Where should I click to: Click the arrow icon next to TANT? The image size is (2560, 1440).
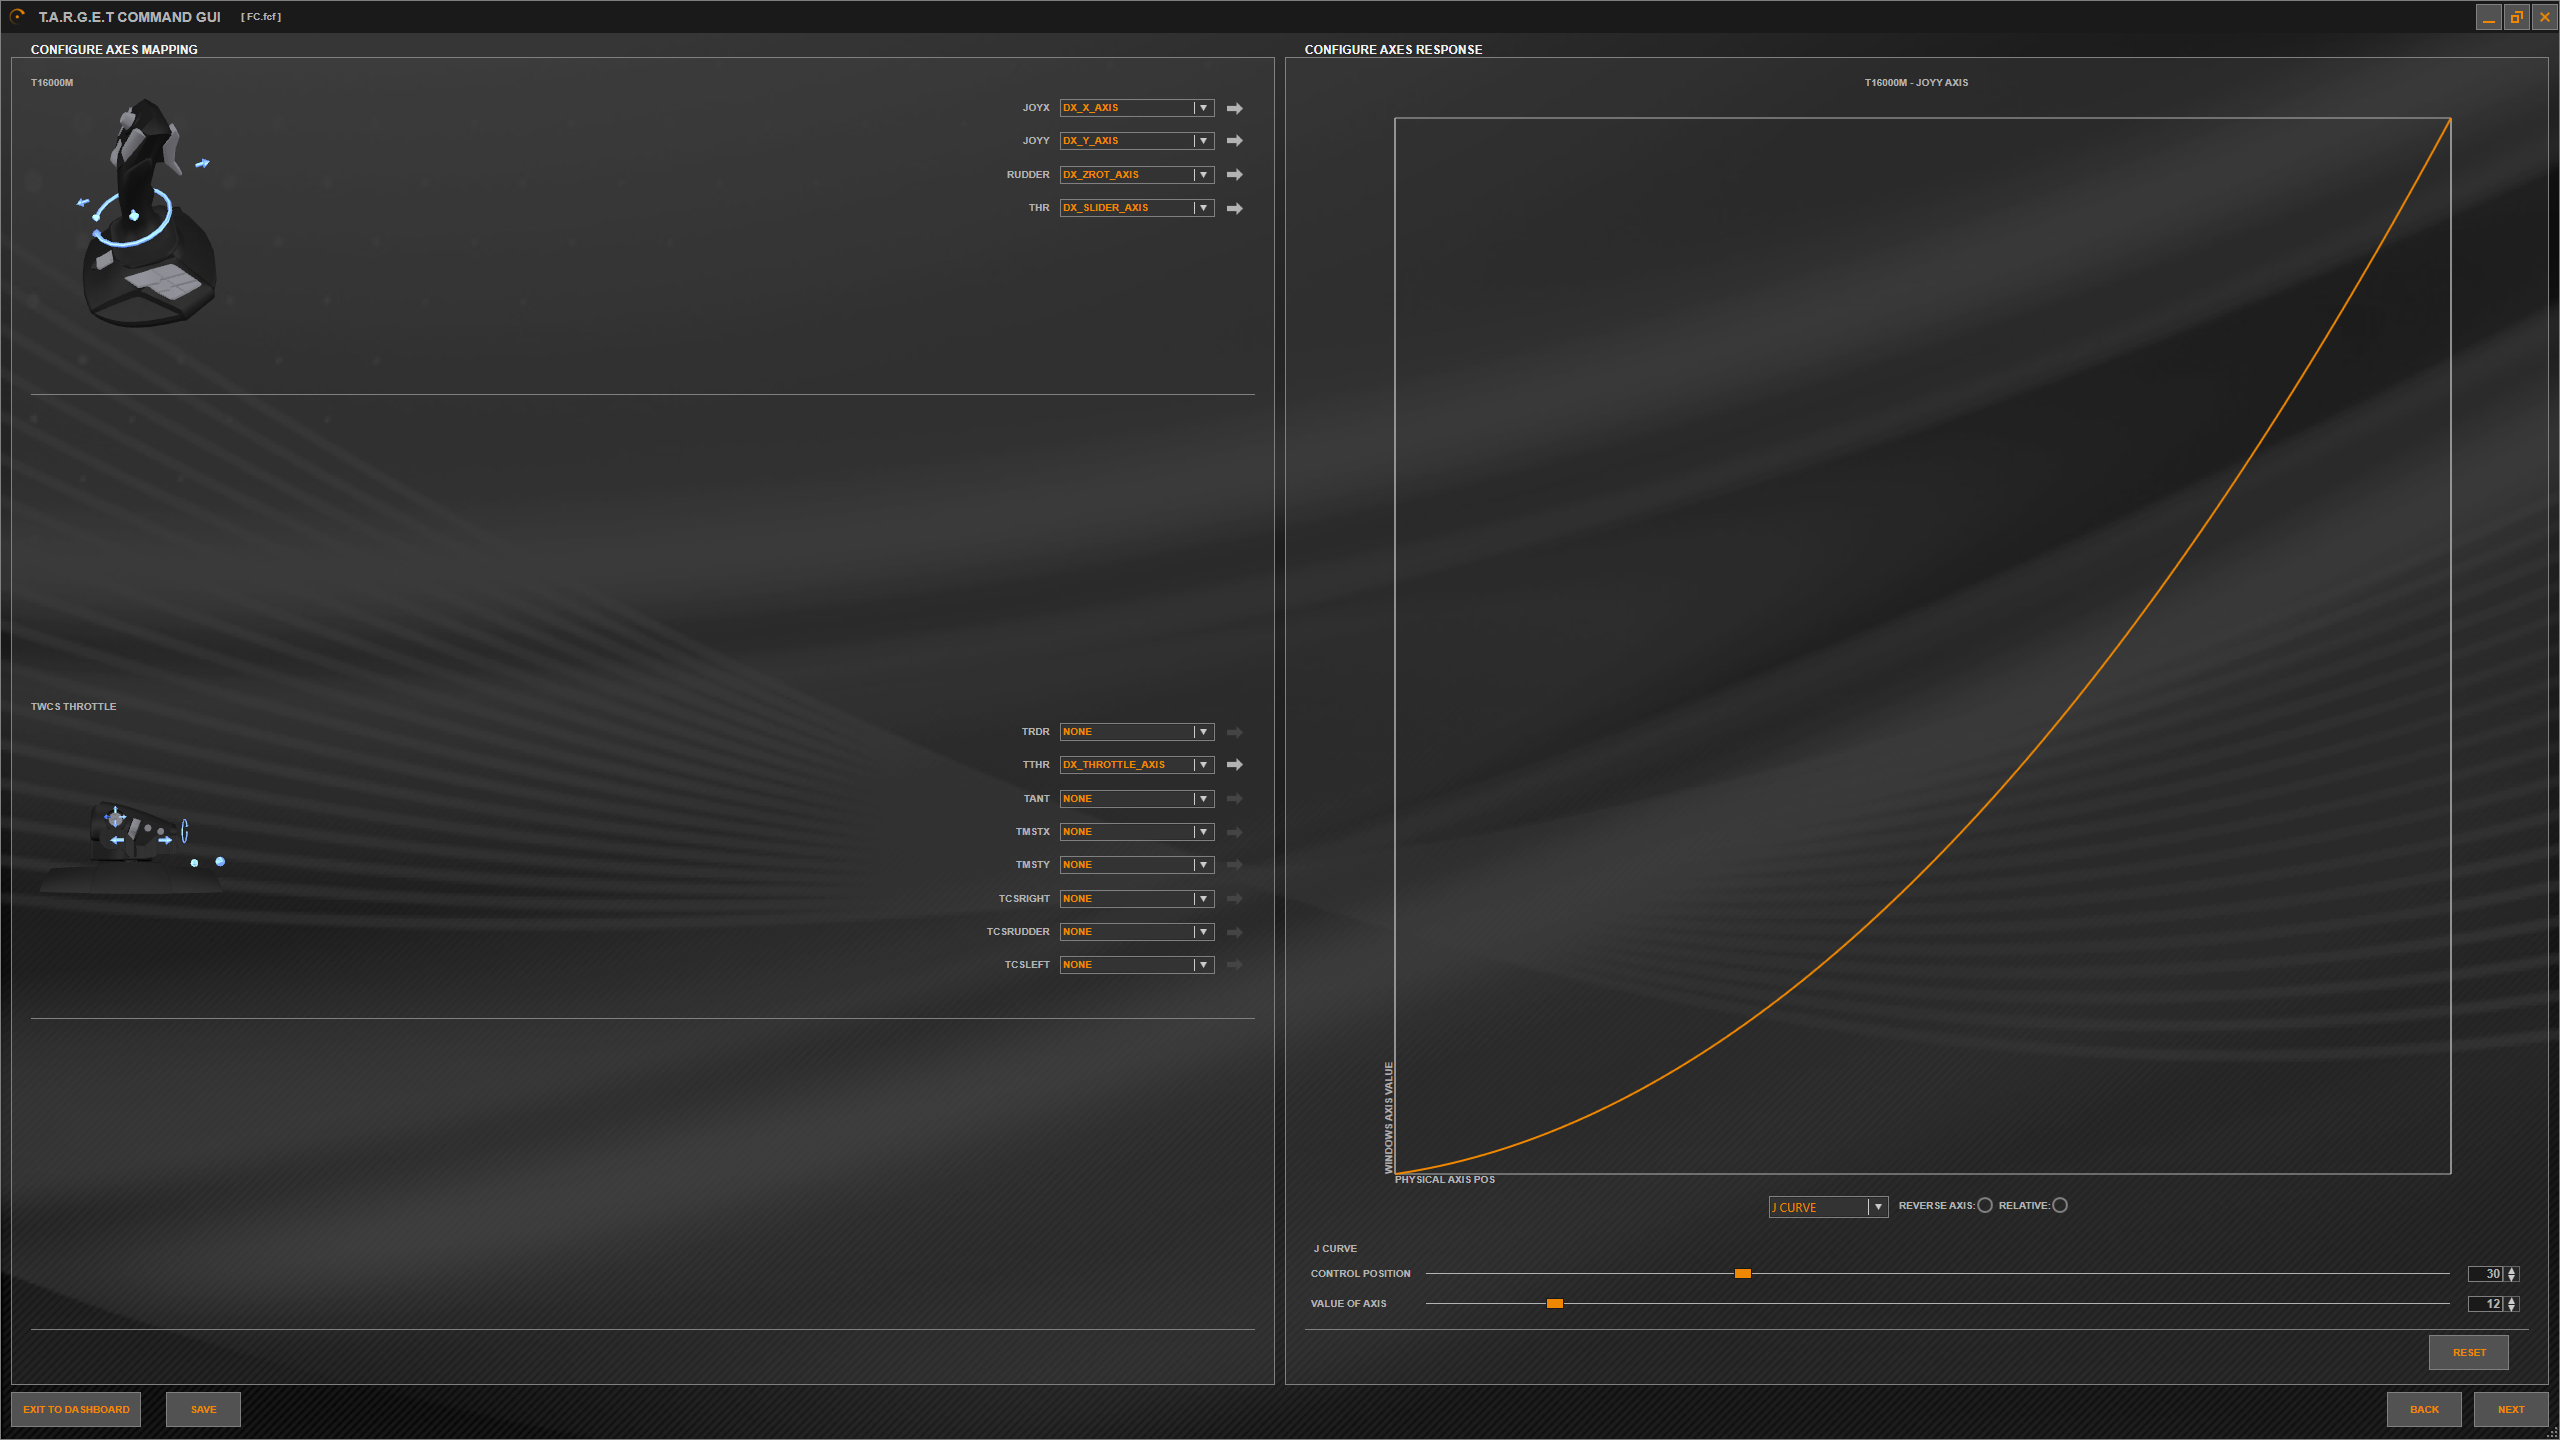point(1234,799)
